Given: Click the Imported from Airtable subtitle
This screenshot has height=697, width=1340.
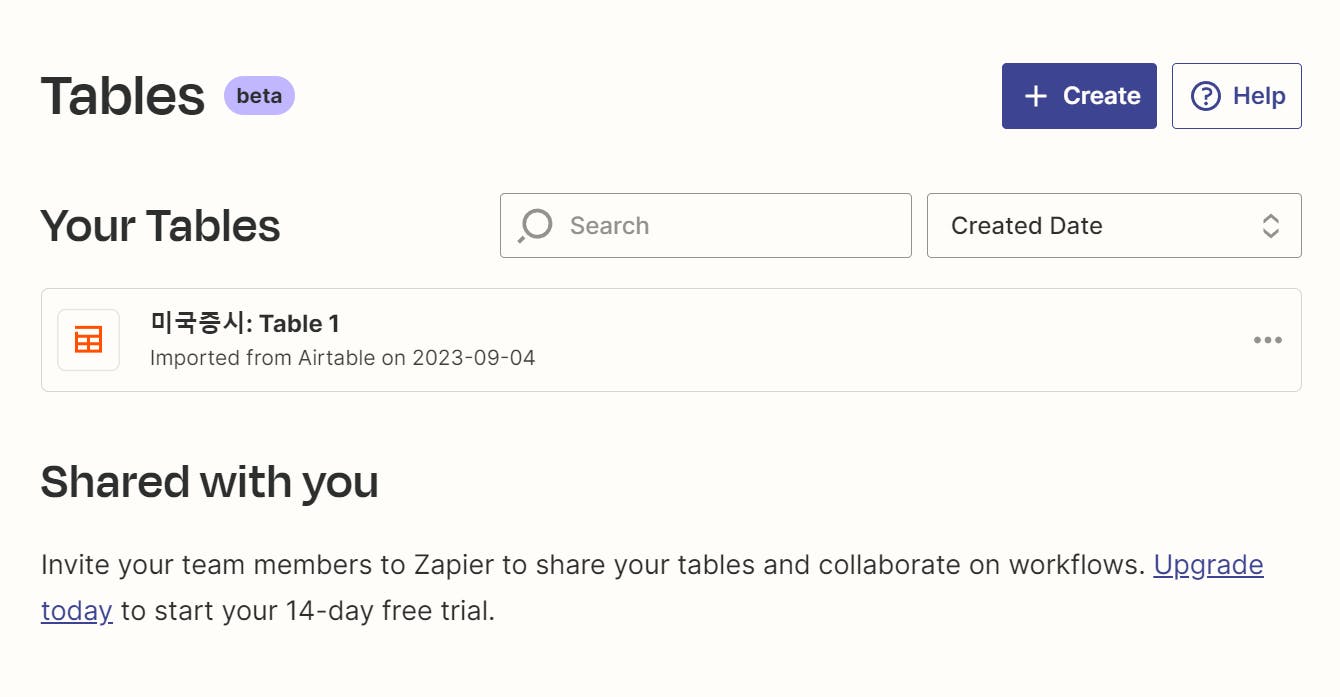Looking at the screenshot, I should [342, 357].
